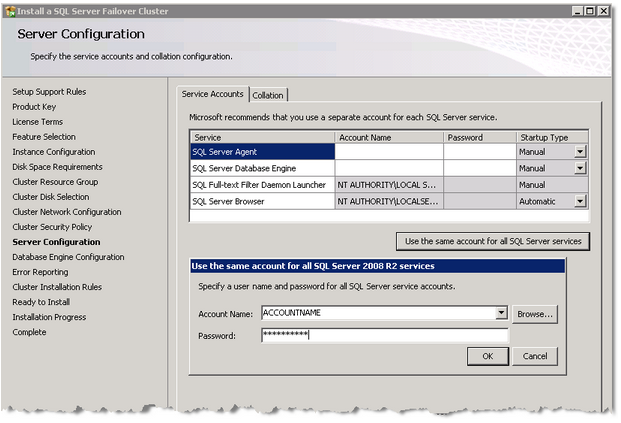
Task: Click Cluster Installation Rules step in sidebar
Action: (57, 287)
